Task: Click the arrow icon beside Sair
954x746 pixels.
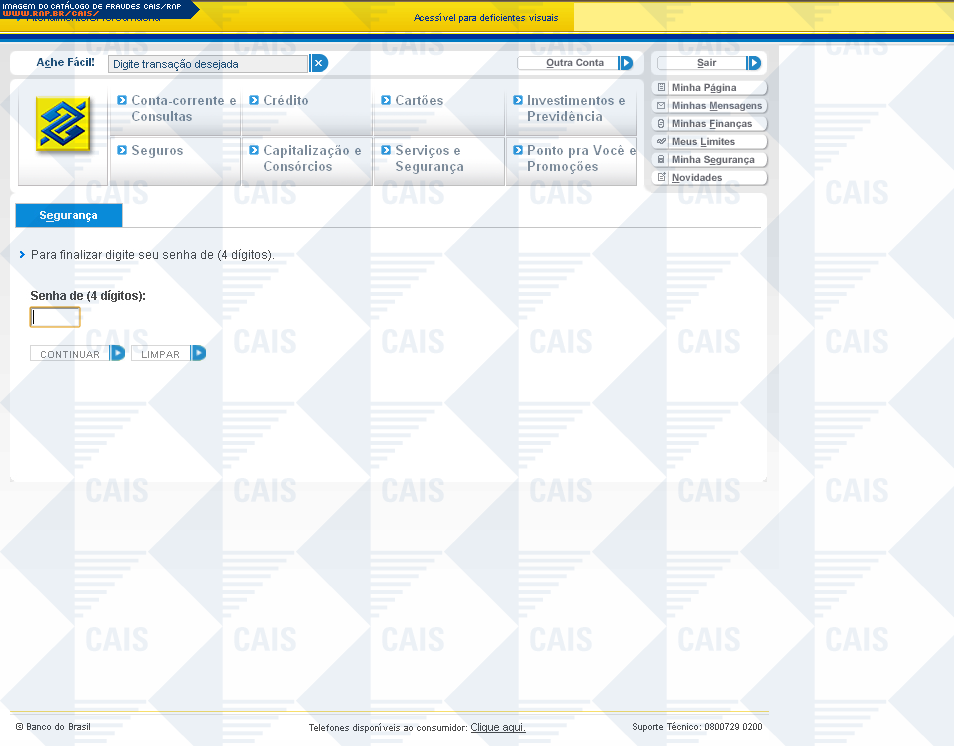Action: [754, 63]
